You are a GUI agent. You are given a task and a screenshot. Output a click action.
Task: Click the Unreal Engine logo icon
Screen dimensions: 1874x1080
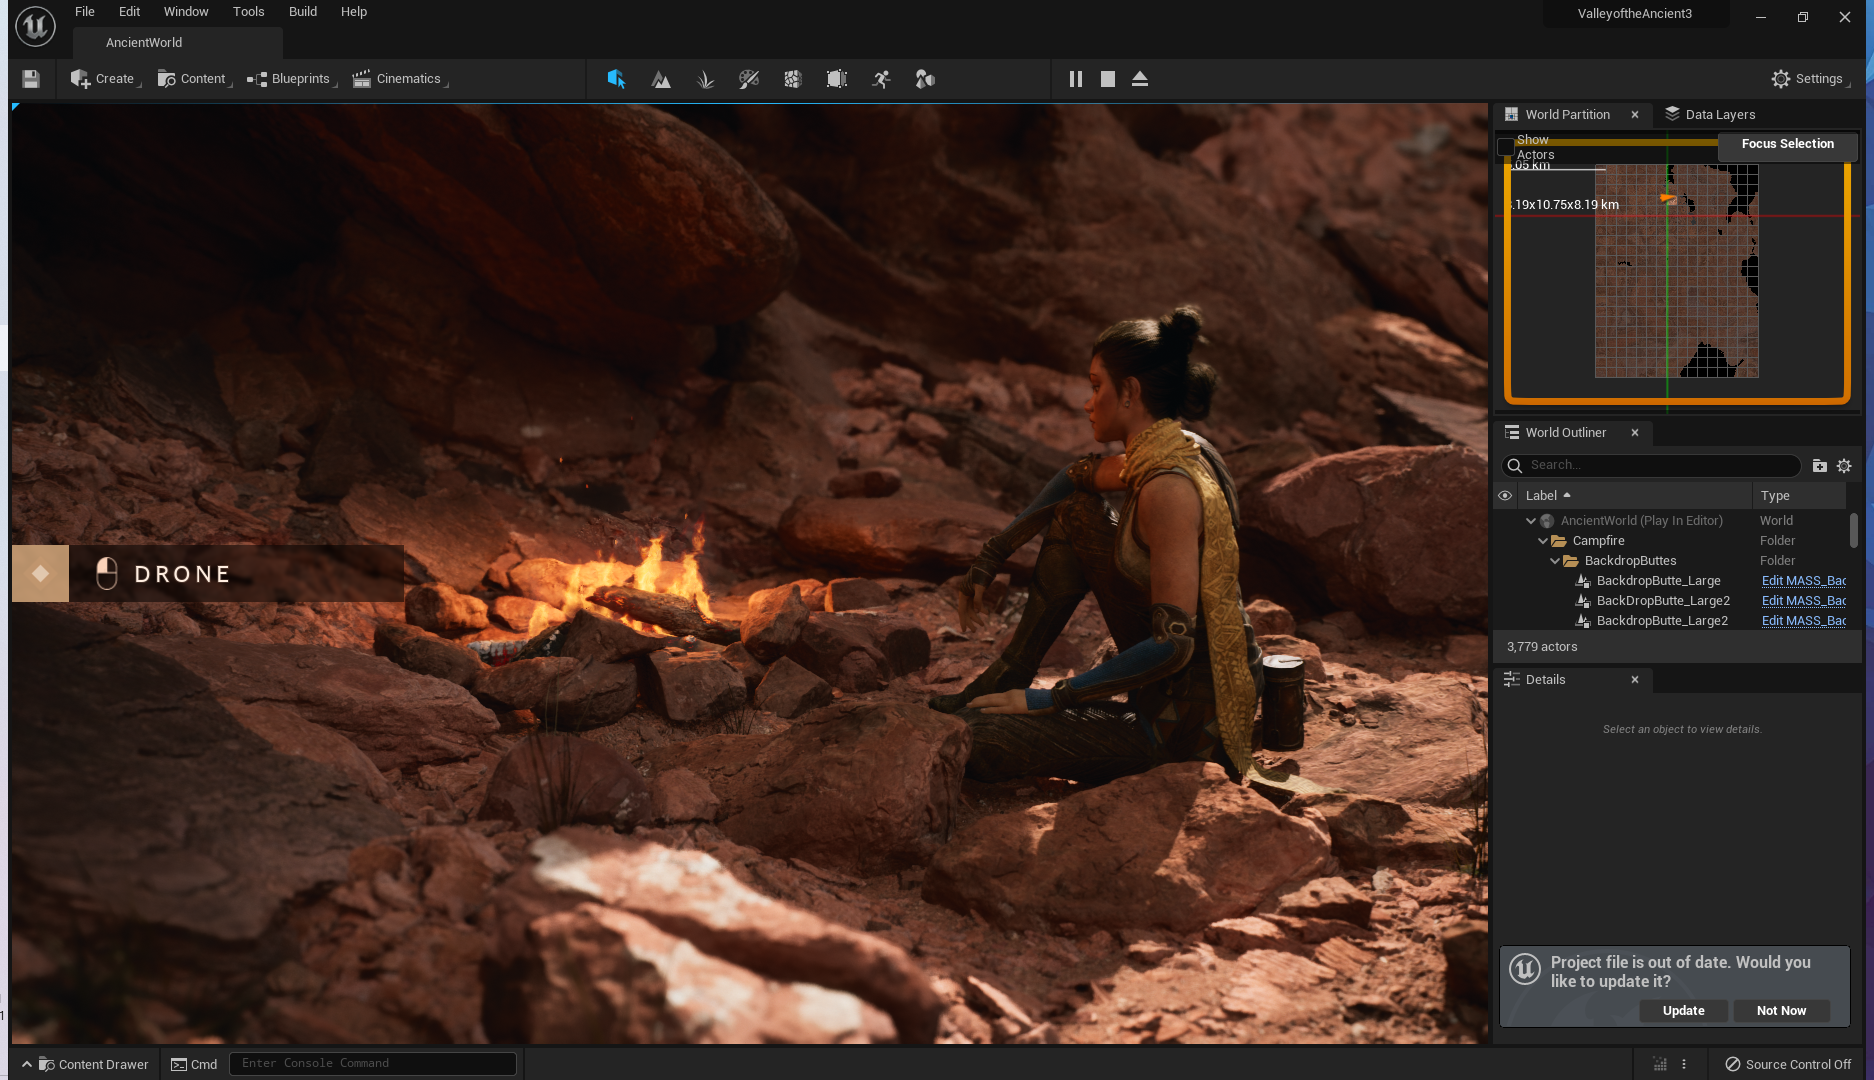coord(35,26)
